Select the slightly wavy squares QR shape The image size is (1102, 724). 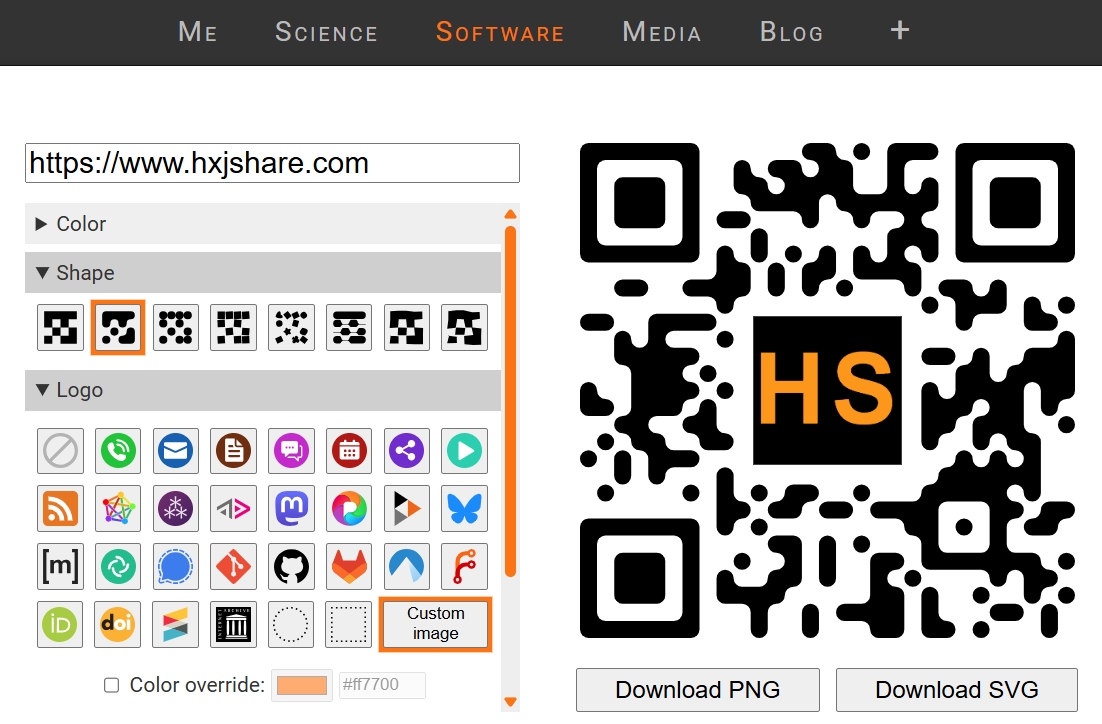click(x=407, y=328)
